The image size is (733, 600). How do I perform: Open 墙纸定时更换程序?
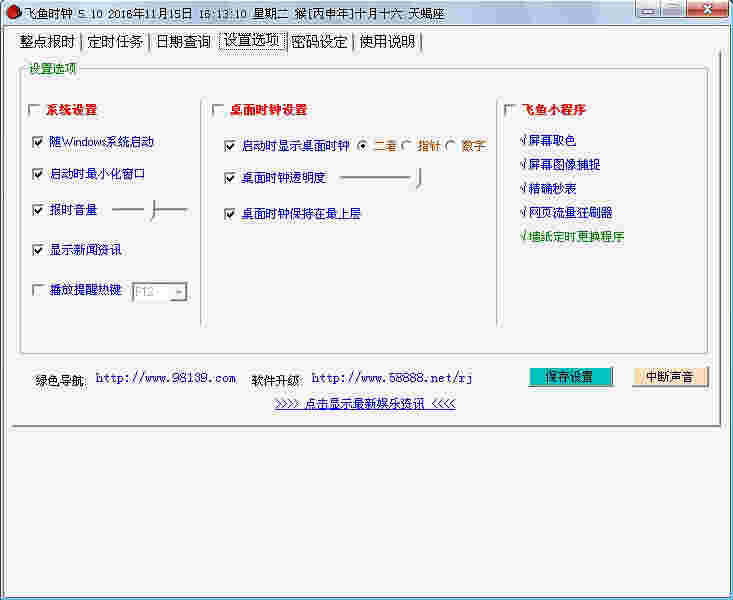coord(572,236)
